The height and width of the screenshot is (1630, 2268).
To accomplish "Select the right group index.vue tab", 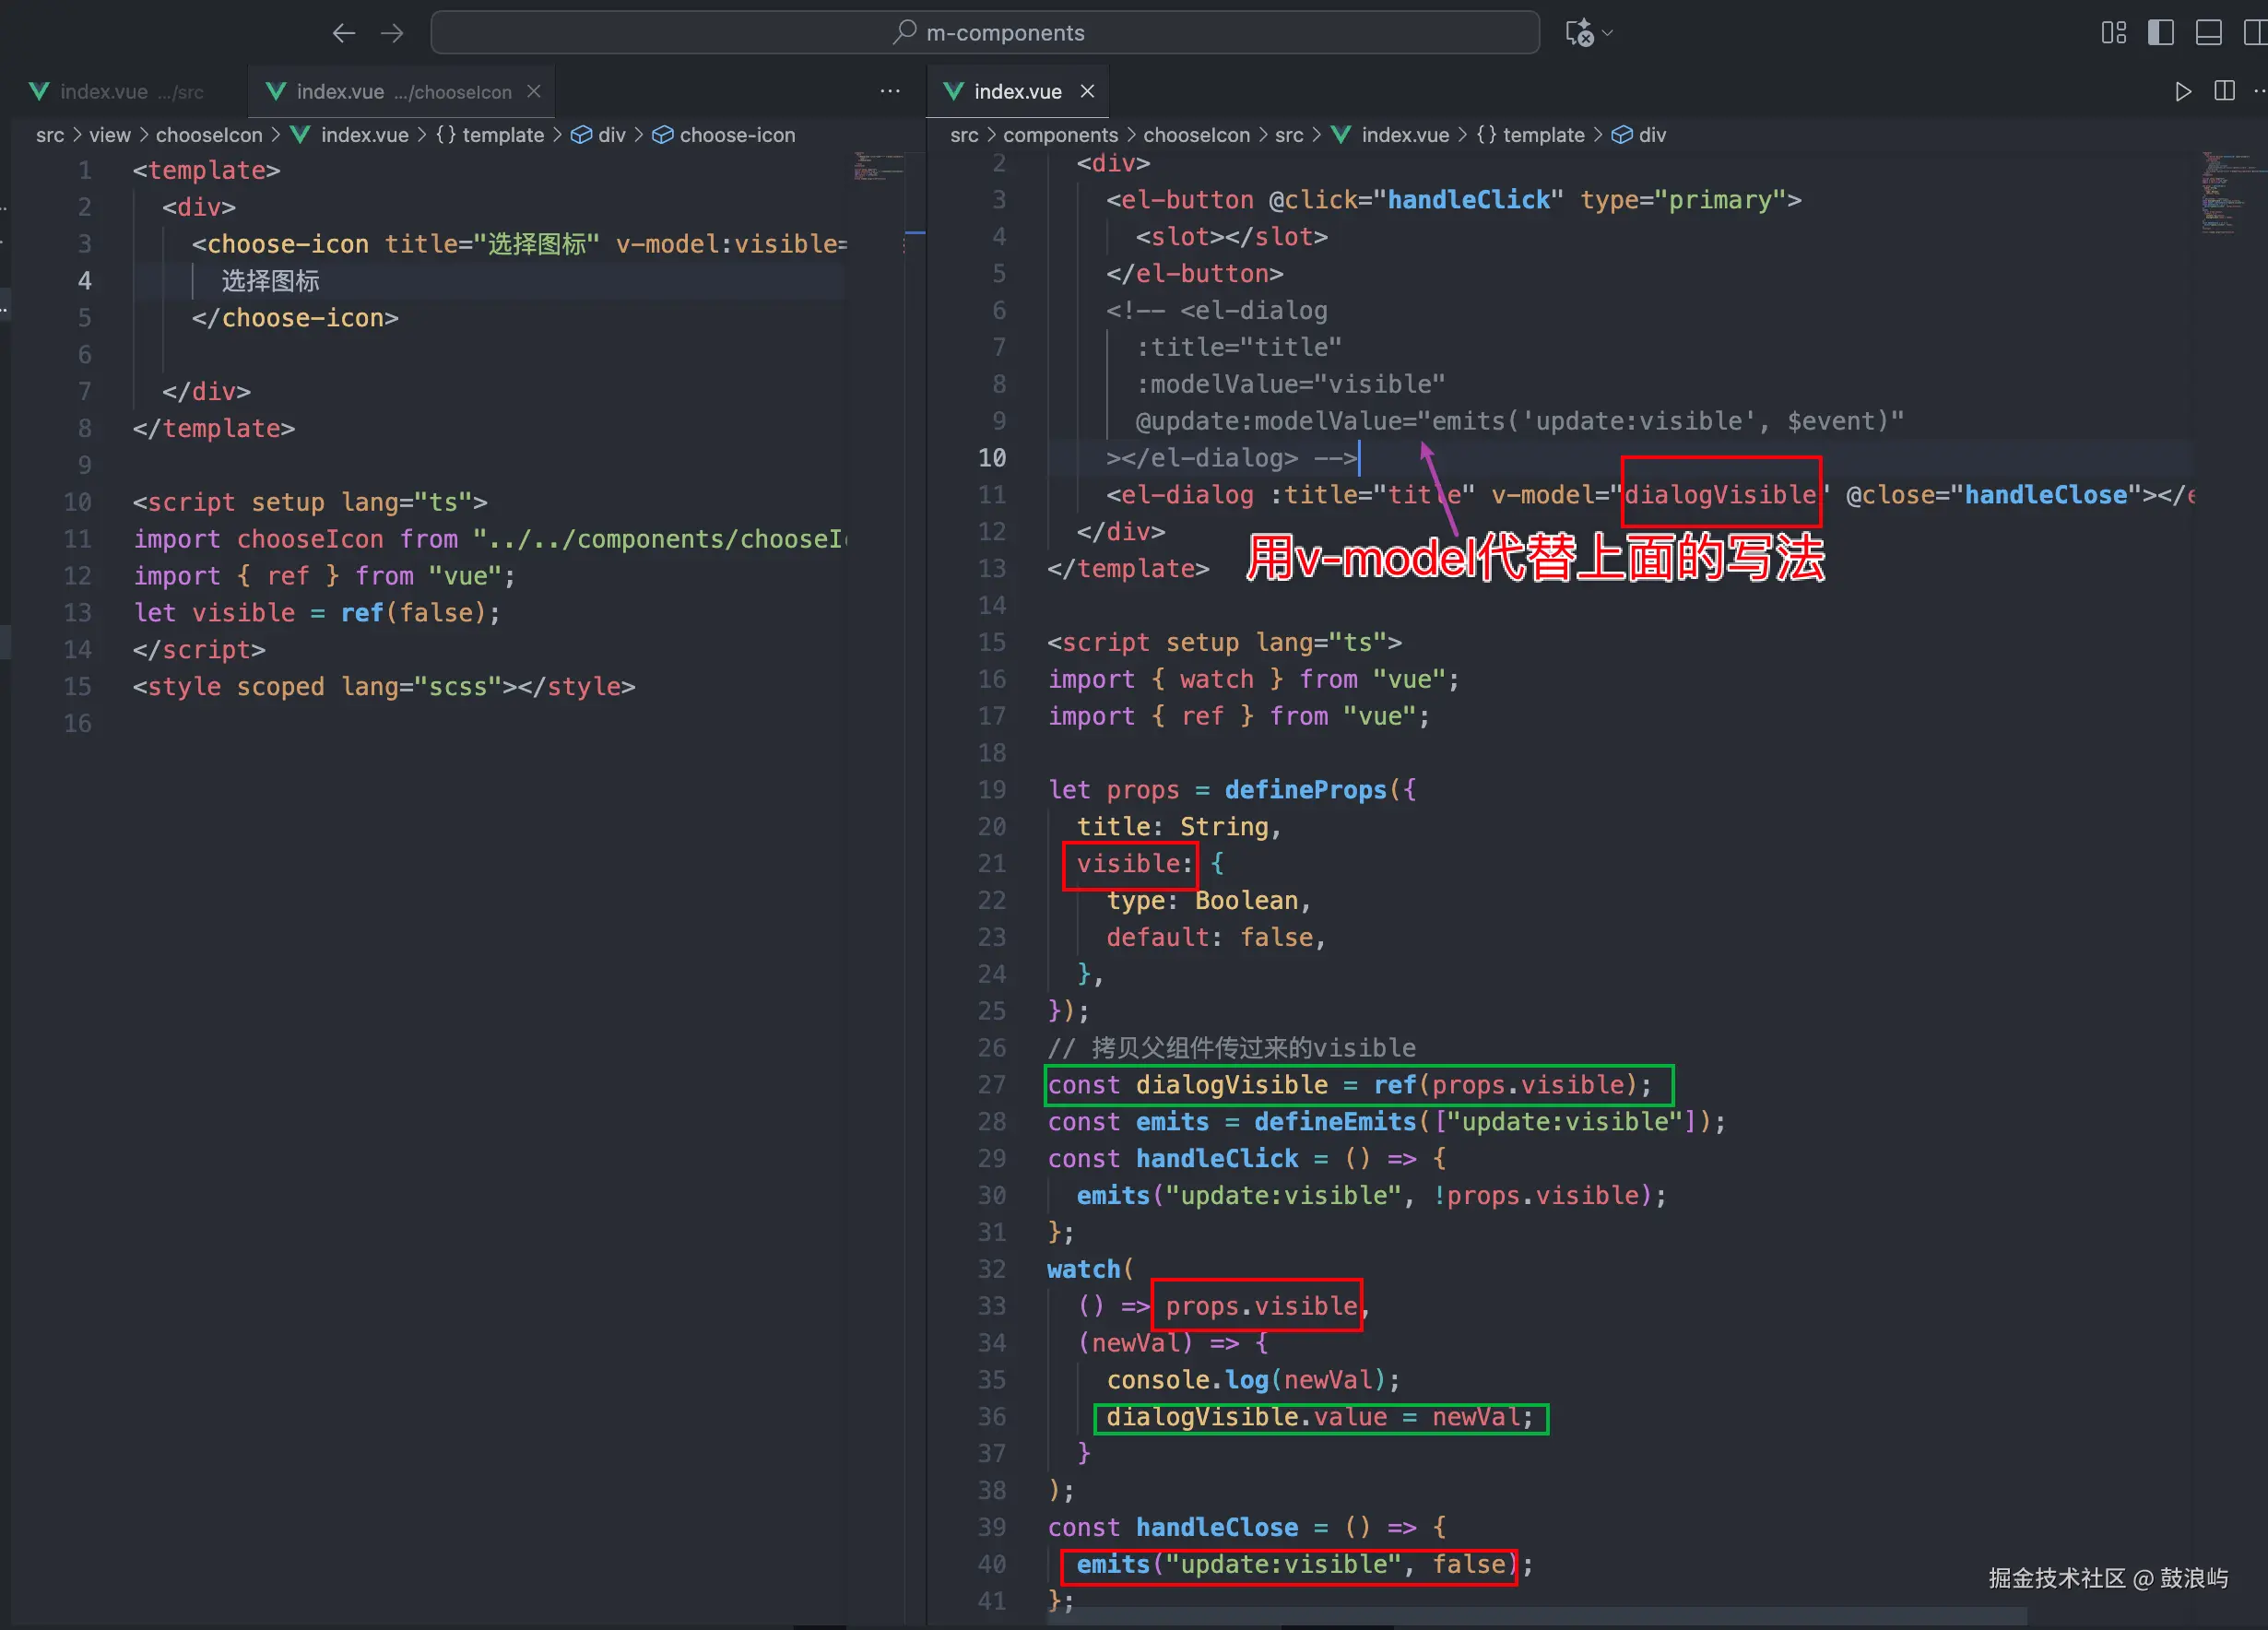I will 1016,92.
